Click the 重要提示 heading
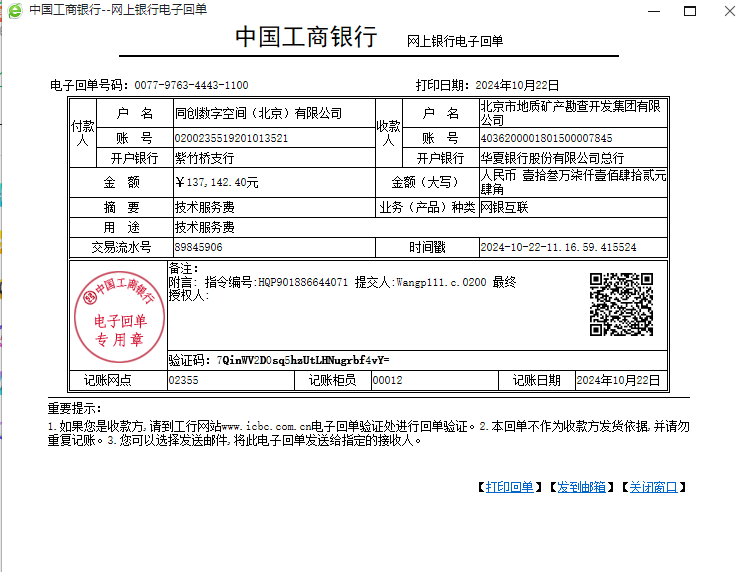This screenshot has width=752, height=572. (74, 409)
